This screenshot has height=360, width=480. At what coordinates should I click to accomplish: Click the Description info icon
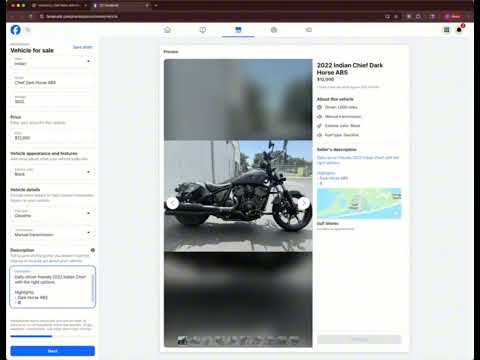93,250
